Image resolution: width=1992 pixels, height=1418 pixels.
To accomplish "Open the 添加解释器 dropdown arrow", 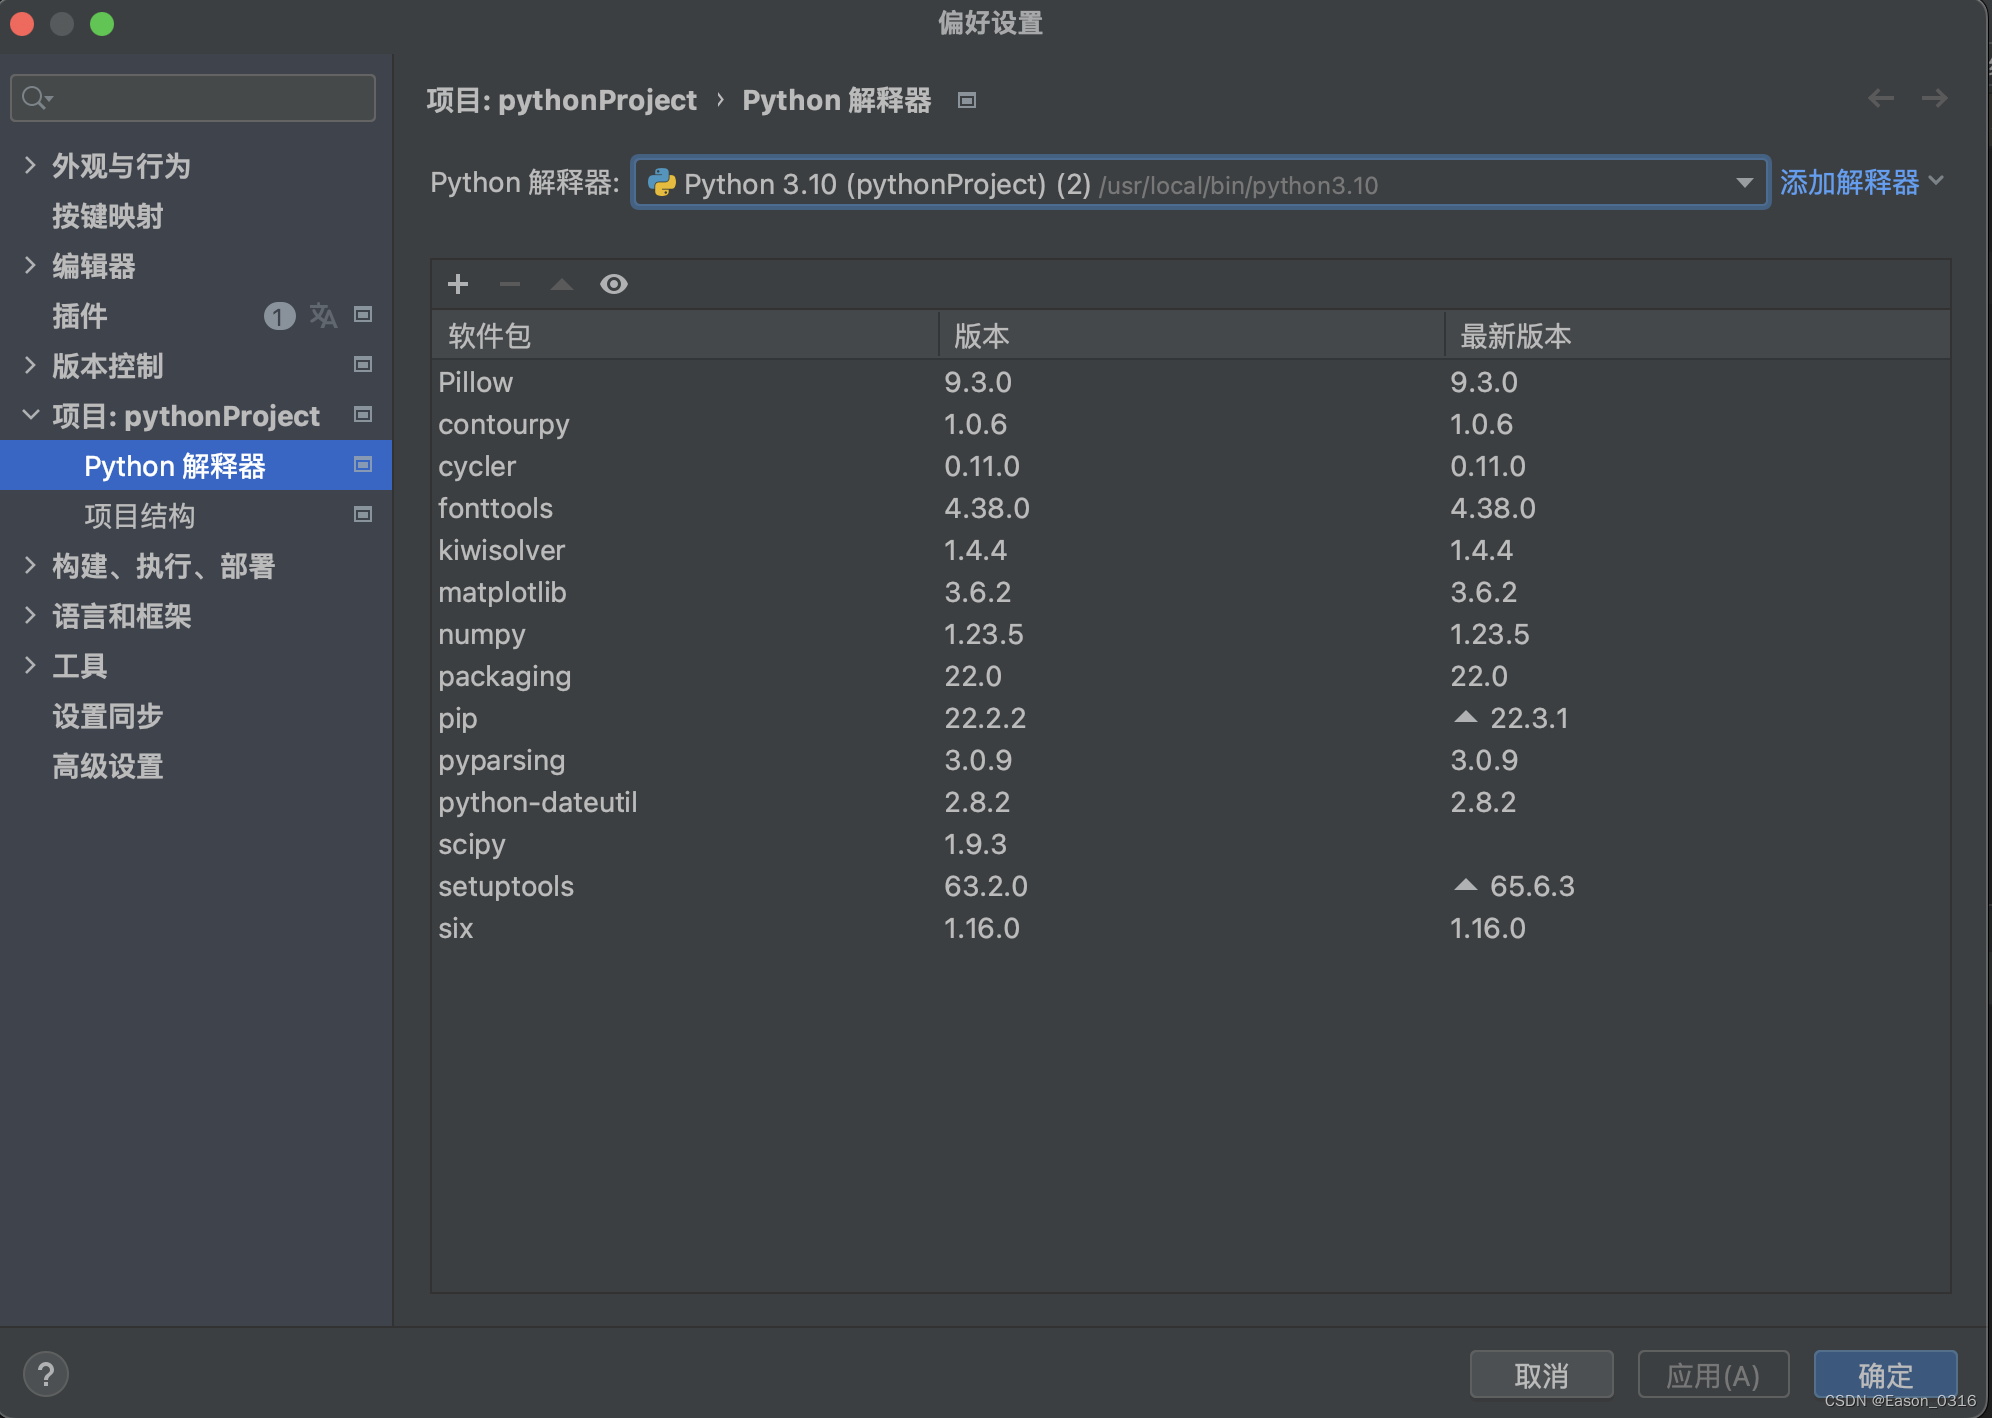I will 1936,181.
